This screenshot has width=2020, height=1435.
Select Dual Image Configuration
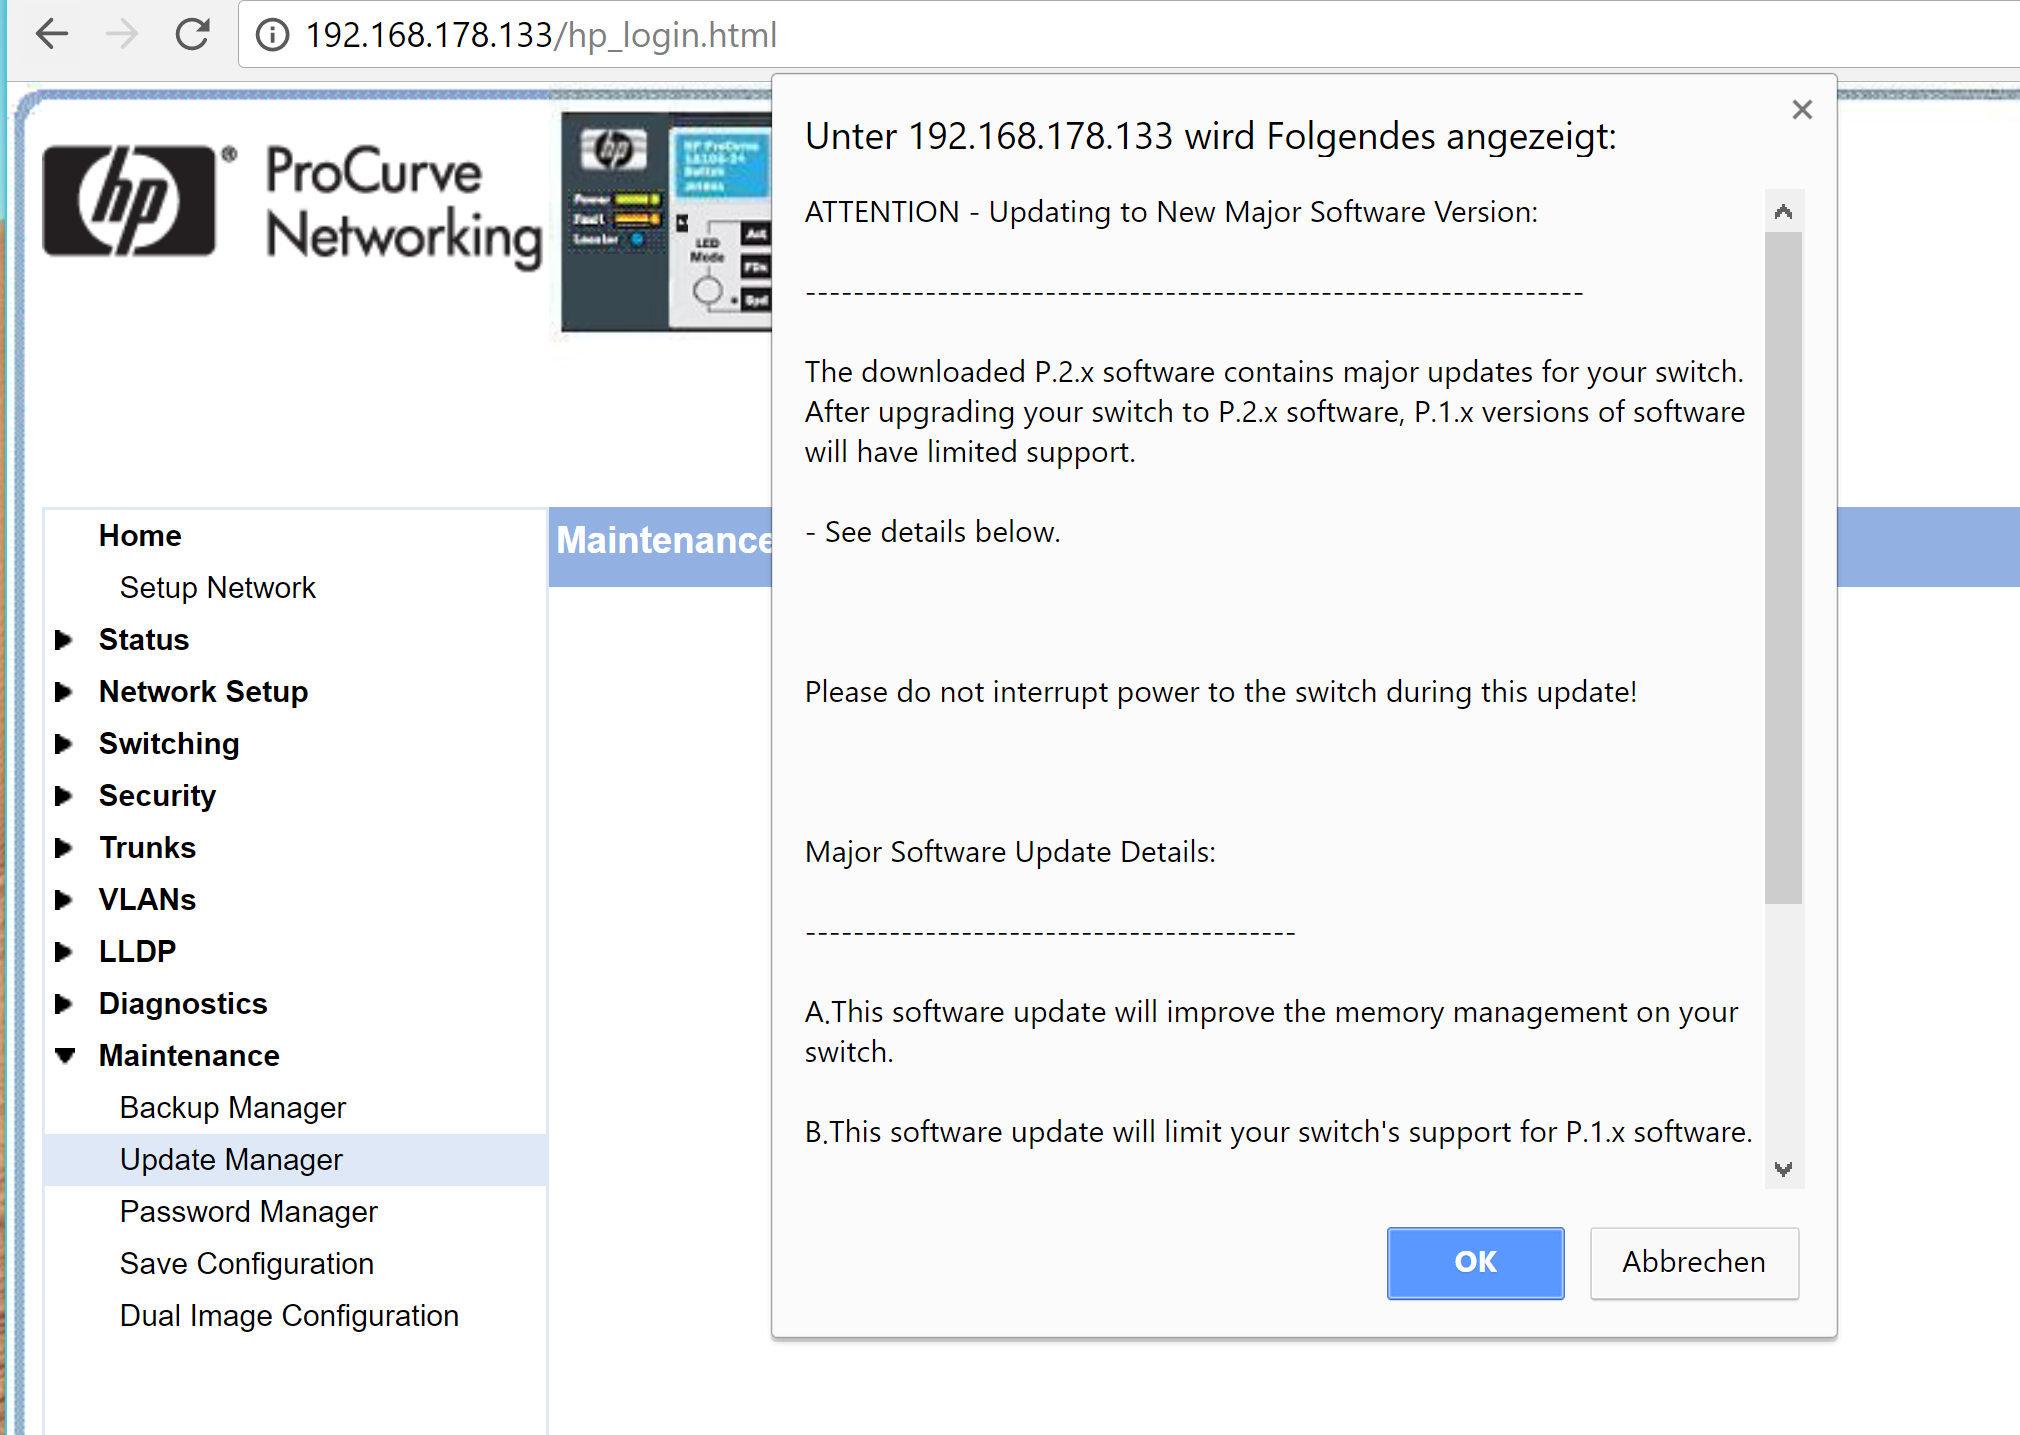pyautogui.click(x=289, y=1316)
